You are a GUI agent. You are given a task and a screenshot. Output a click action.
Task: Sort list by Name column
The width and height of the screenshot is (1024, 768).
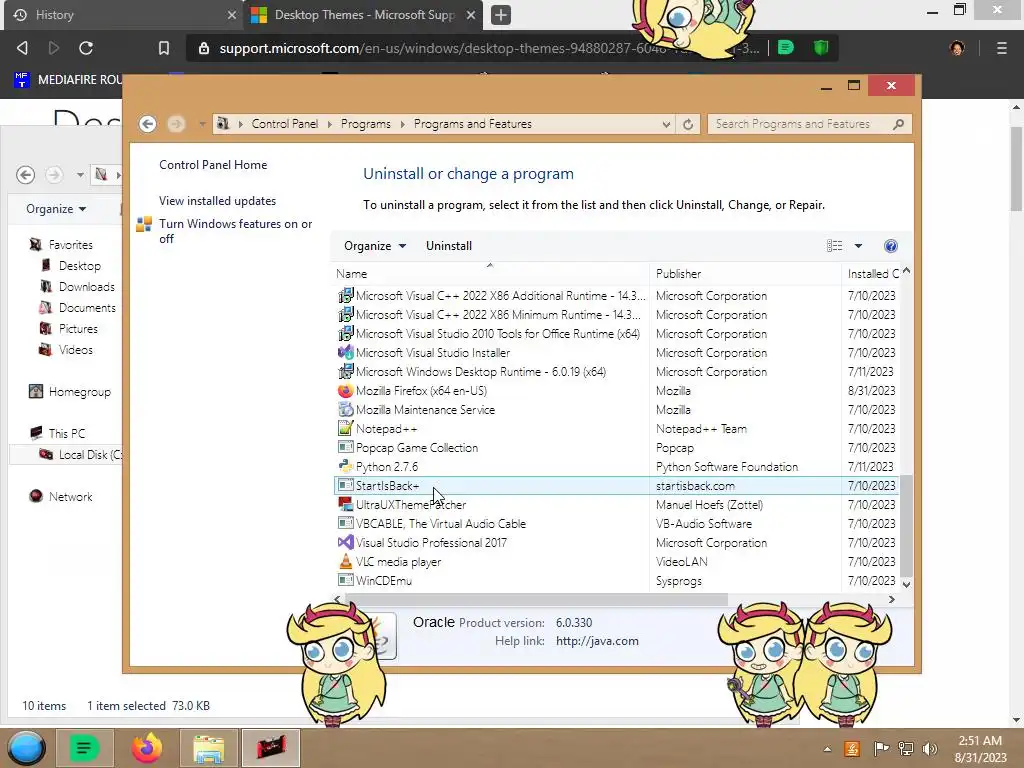click(490, 274)
